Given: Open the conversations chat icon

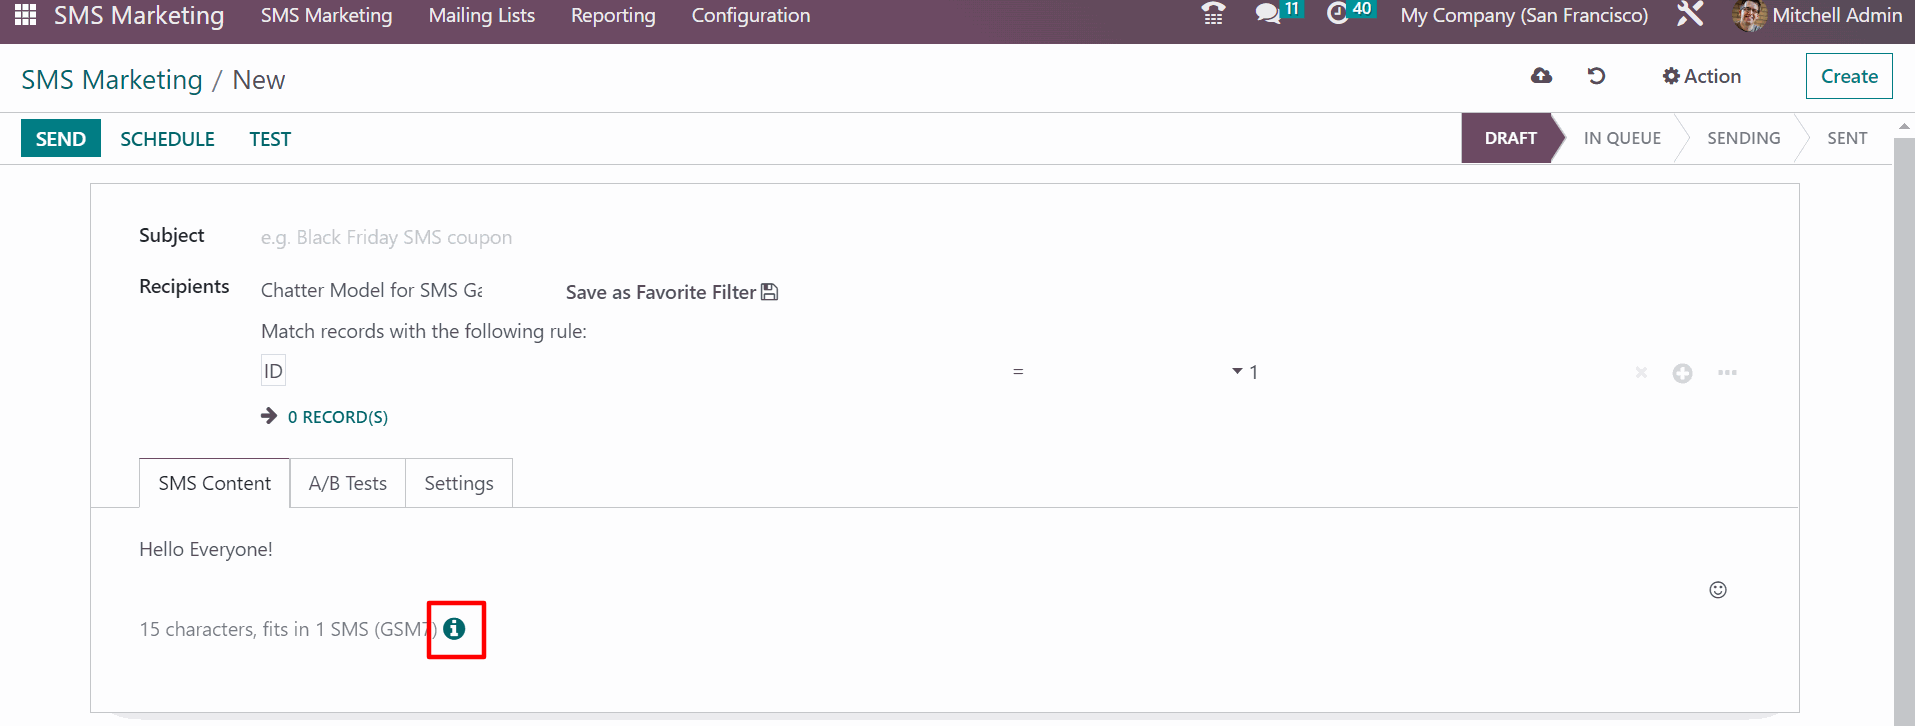Looking at the screenshot, I should pos(1268,14).
